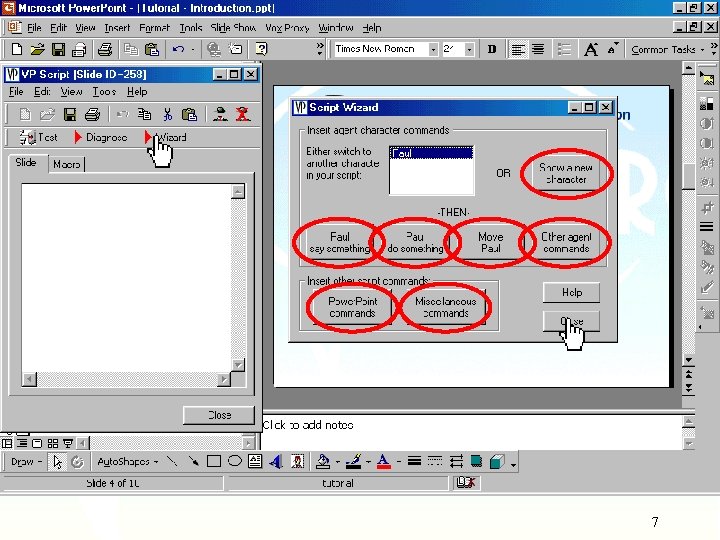Toggle Bold formatting
This screenshot has width=720, height=540.
(492, 49)
